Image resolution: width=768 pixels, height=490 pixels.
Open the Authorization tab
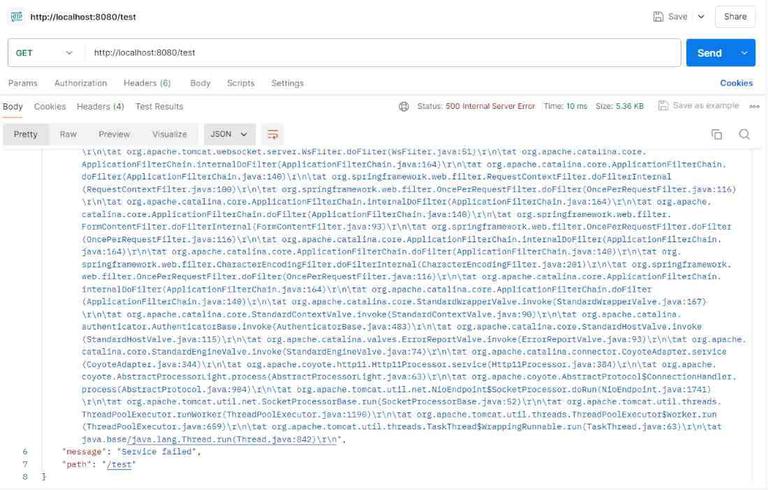(x=80, y=83)
